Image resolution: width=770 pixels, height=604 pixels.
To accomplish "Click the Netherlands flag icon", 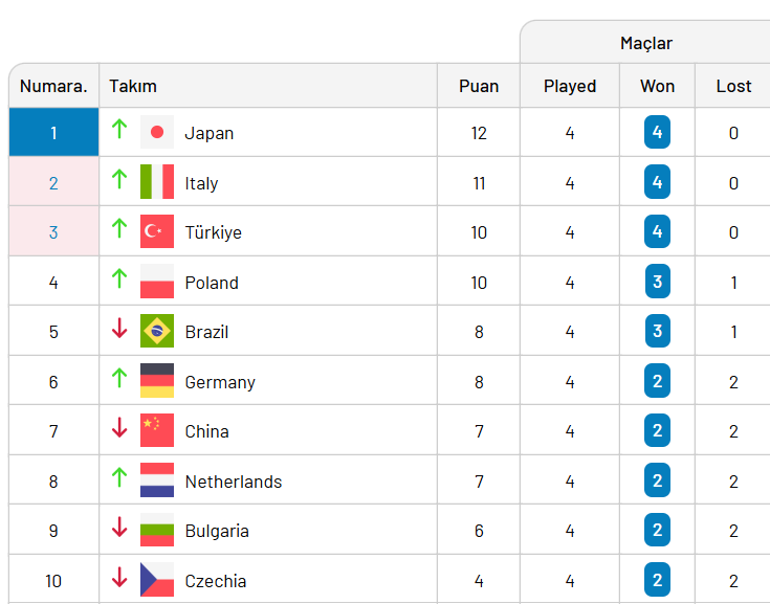I will pos(157,480).
